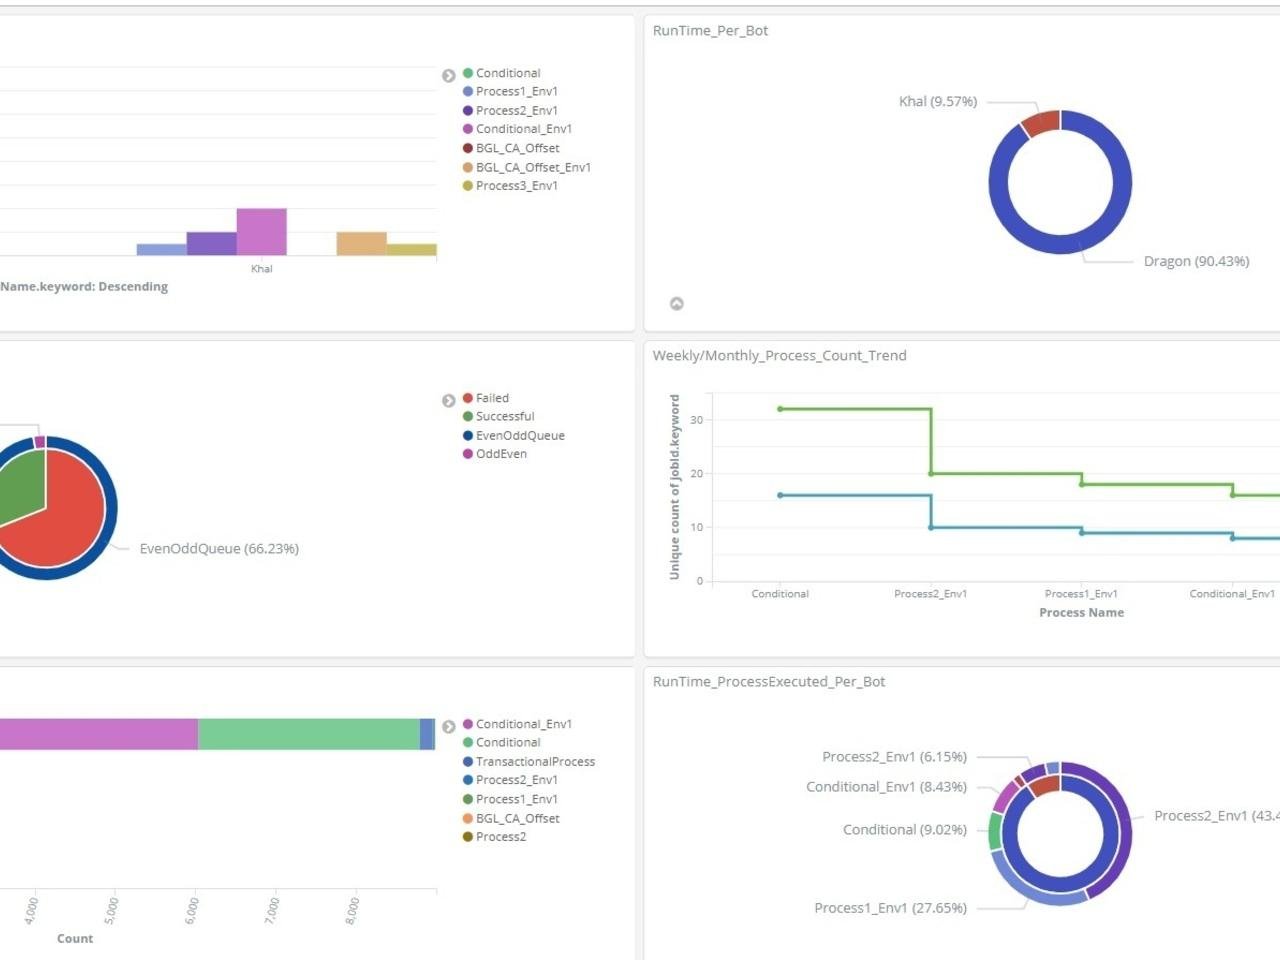Expand the circled chevron beside the top legend
Viewport: 1280px width, 960px height.
[447, 75]
